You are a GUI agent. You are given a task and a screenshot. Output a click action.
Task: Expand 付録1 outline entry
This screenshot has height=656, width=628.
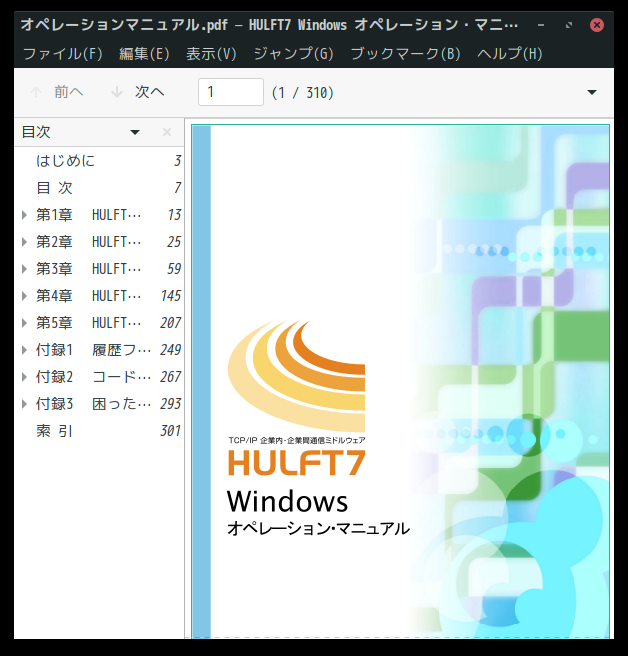coord(24,350)
